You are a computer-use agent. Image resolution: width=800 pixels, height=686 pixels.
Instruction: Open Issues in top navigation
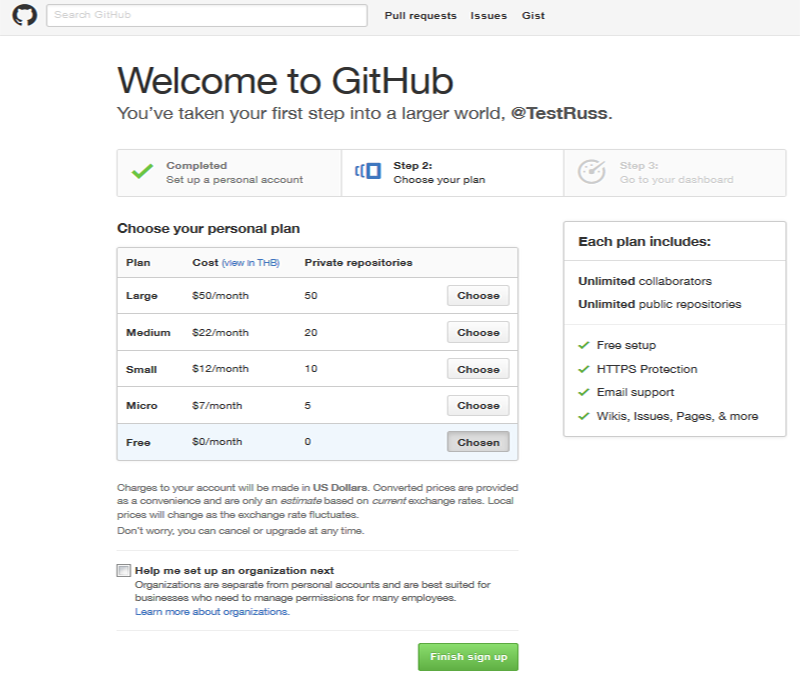point(488,16)
